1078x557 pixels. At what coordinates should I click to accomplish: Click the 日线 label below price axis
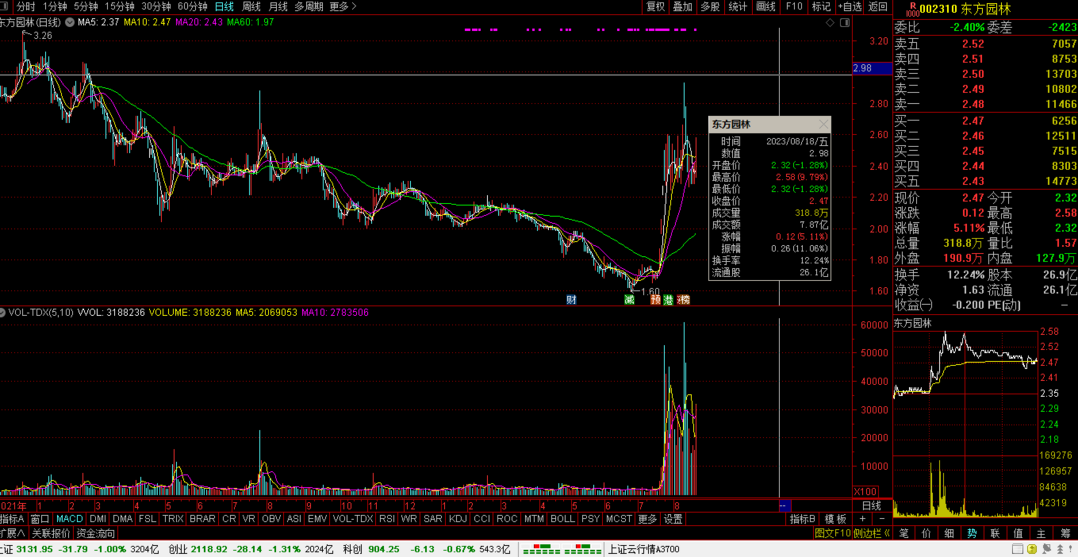(872, 505)
